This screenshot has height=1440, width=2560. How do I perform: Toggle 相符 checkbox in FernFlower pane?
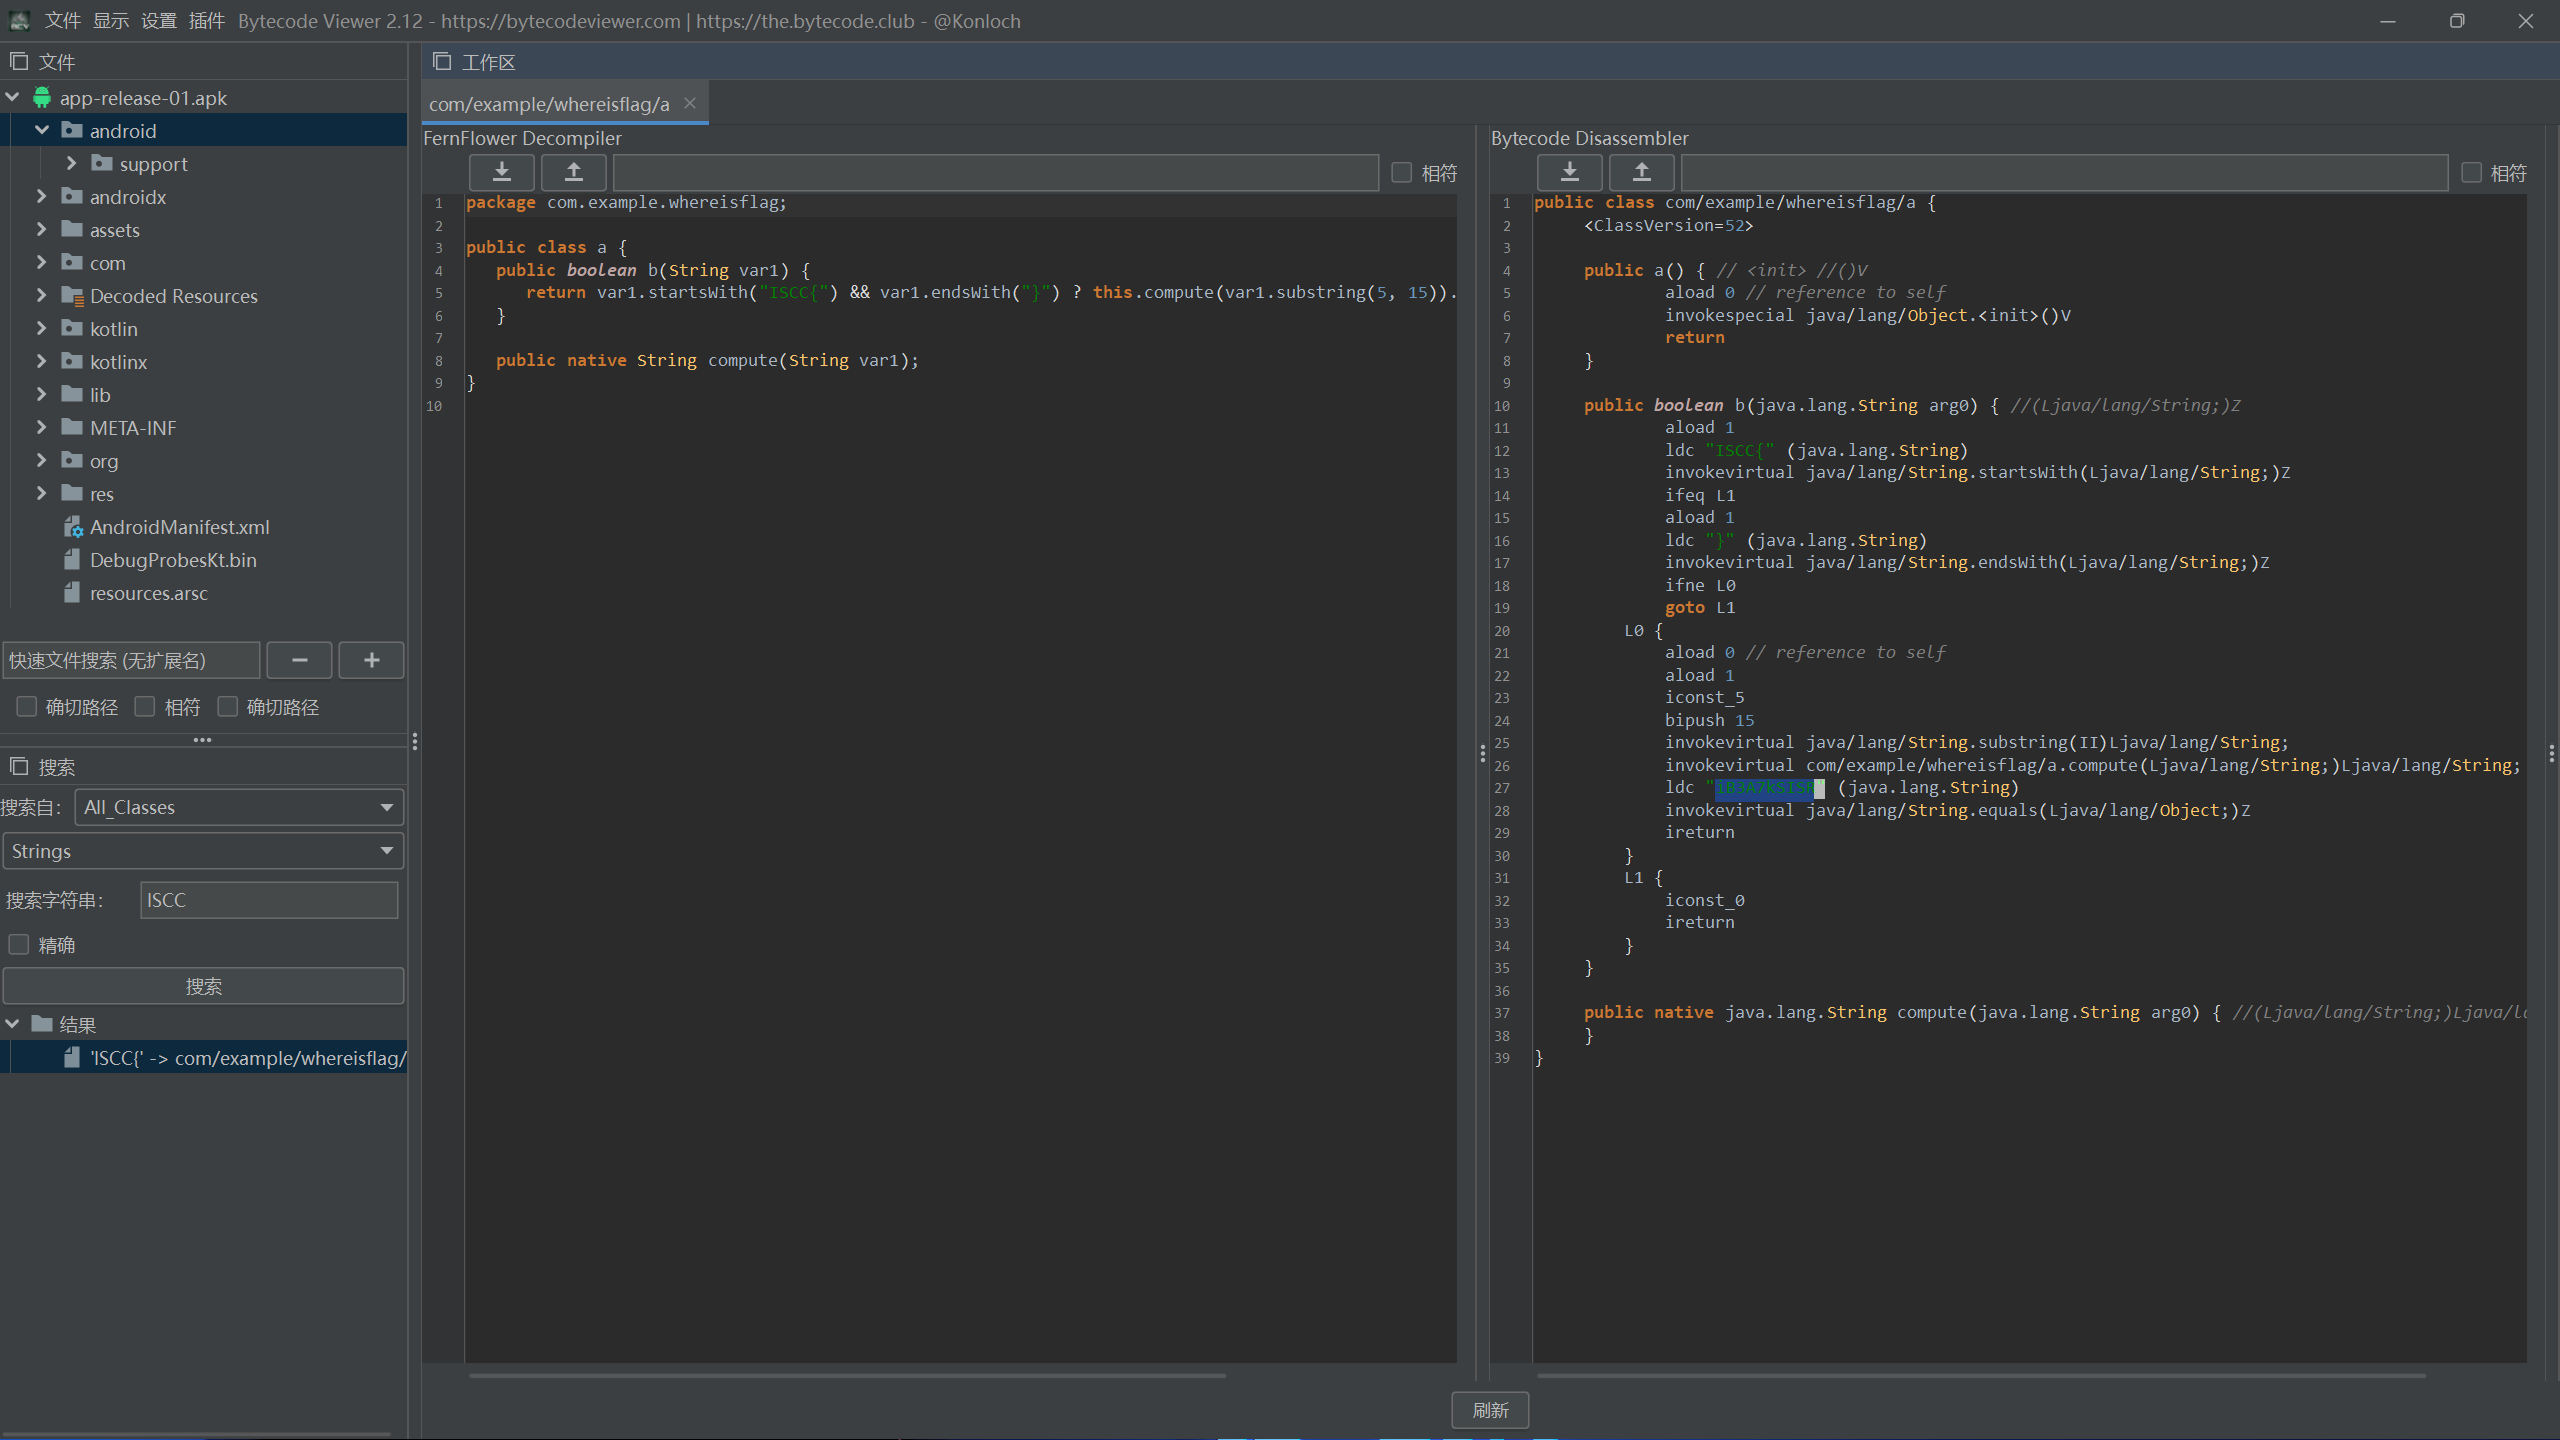coord(1402,173)
